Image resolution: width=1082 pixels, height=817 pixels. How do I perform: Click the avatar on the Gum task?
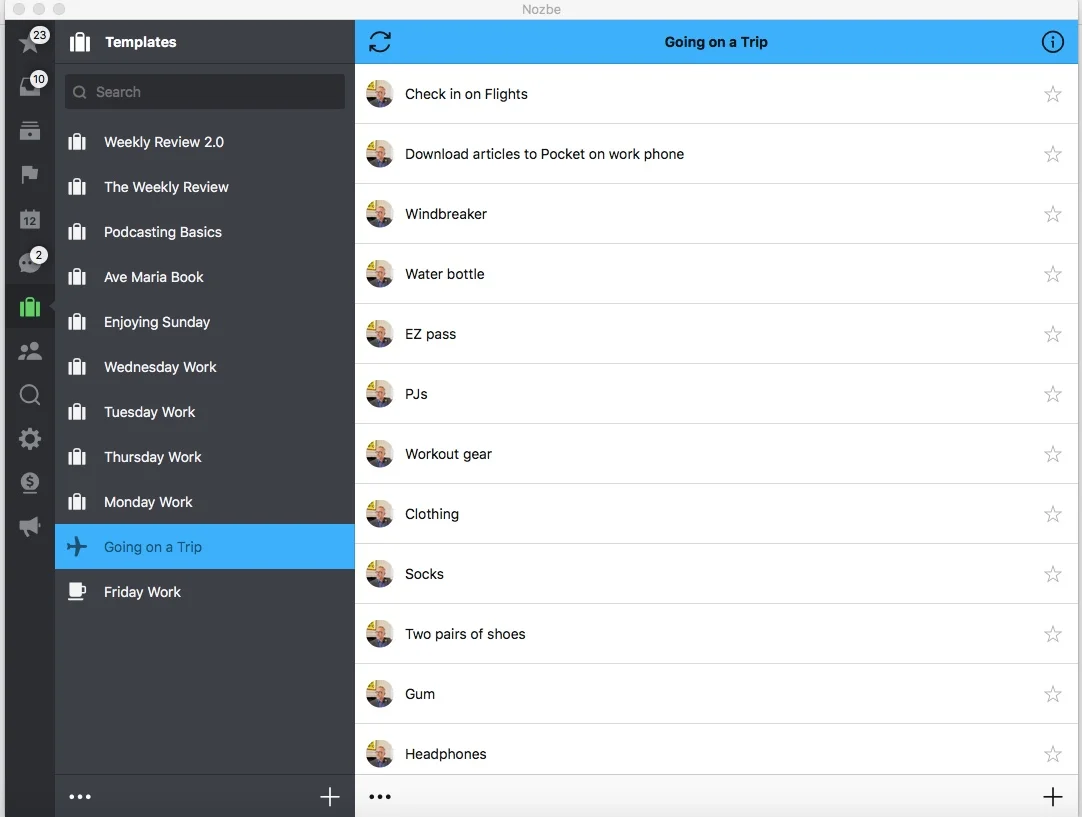380,694
